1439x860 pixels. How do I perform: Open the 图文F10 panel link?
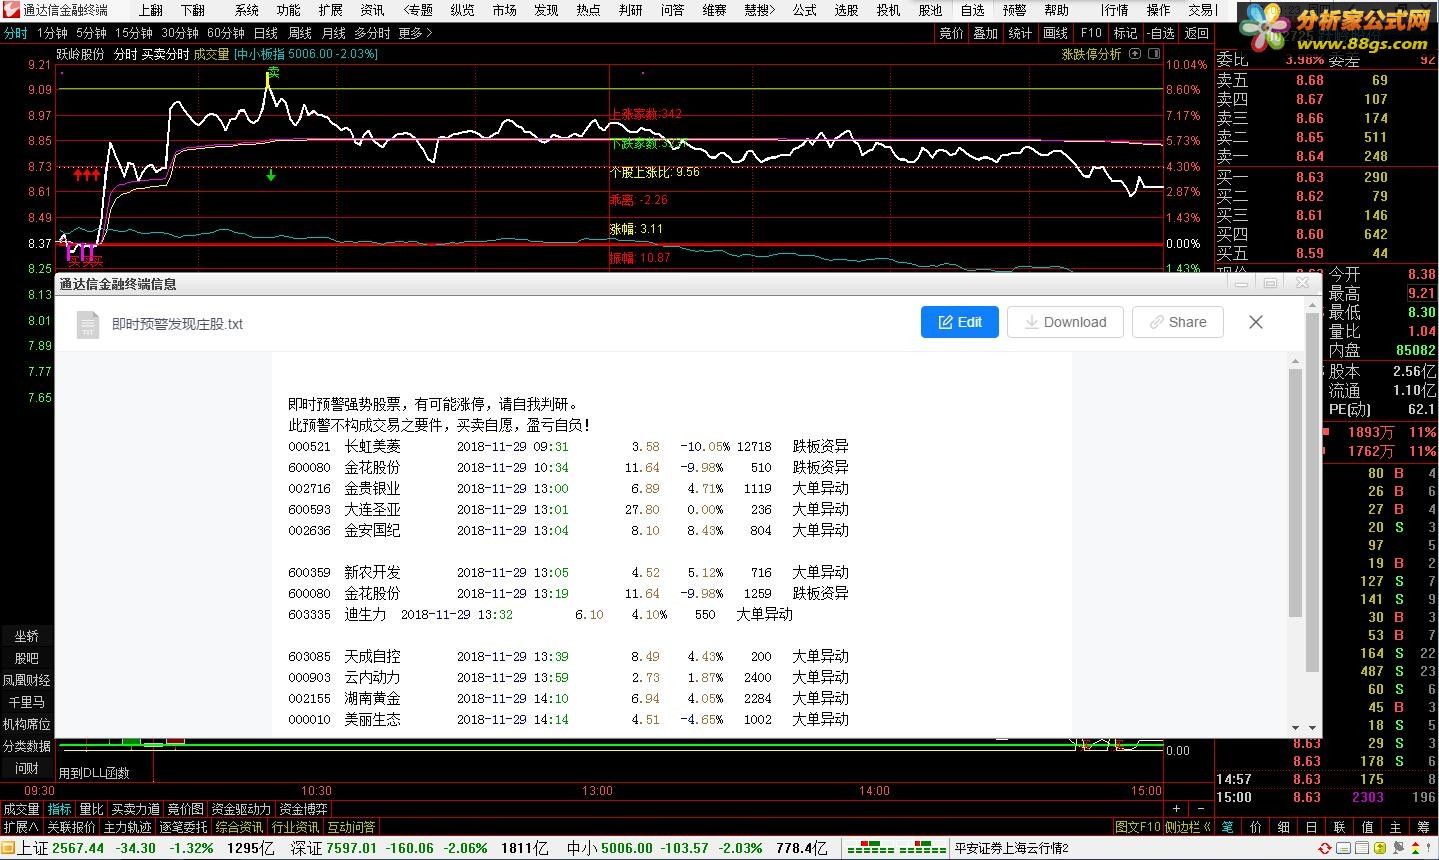coord(1138,827)
